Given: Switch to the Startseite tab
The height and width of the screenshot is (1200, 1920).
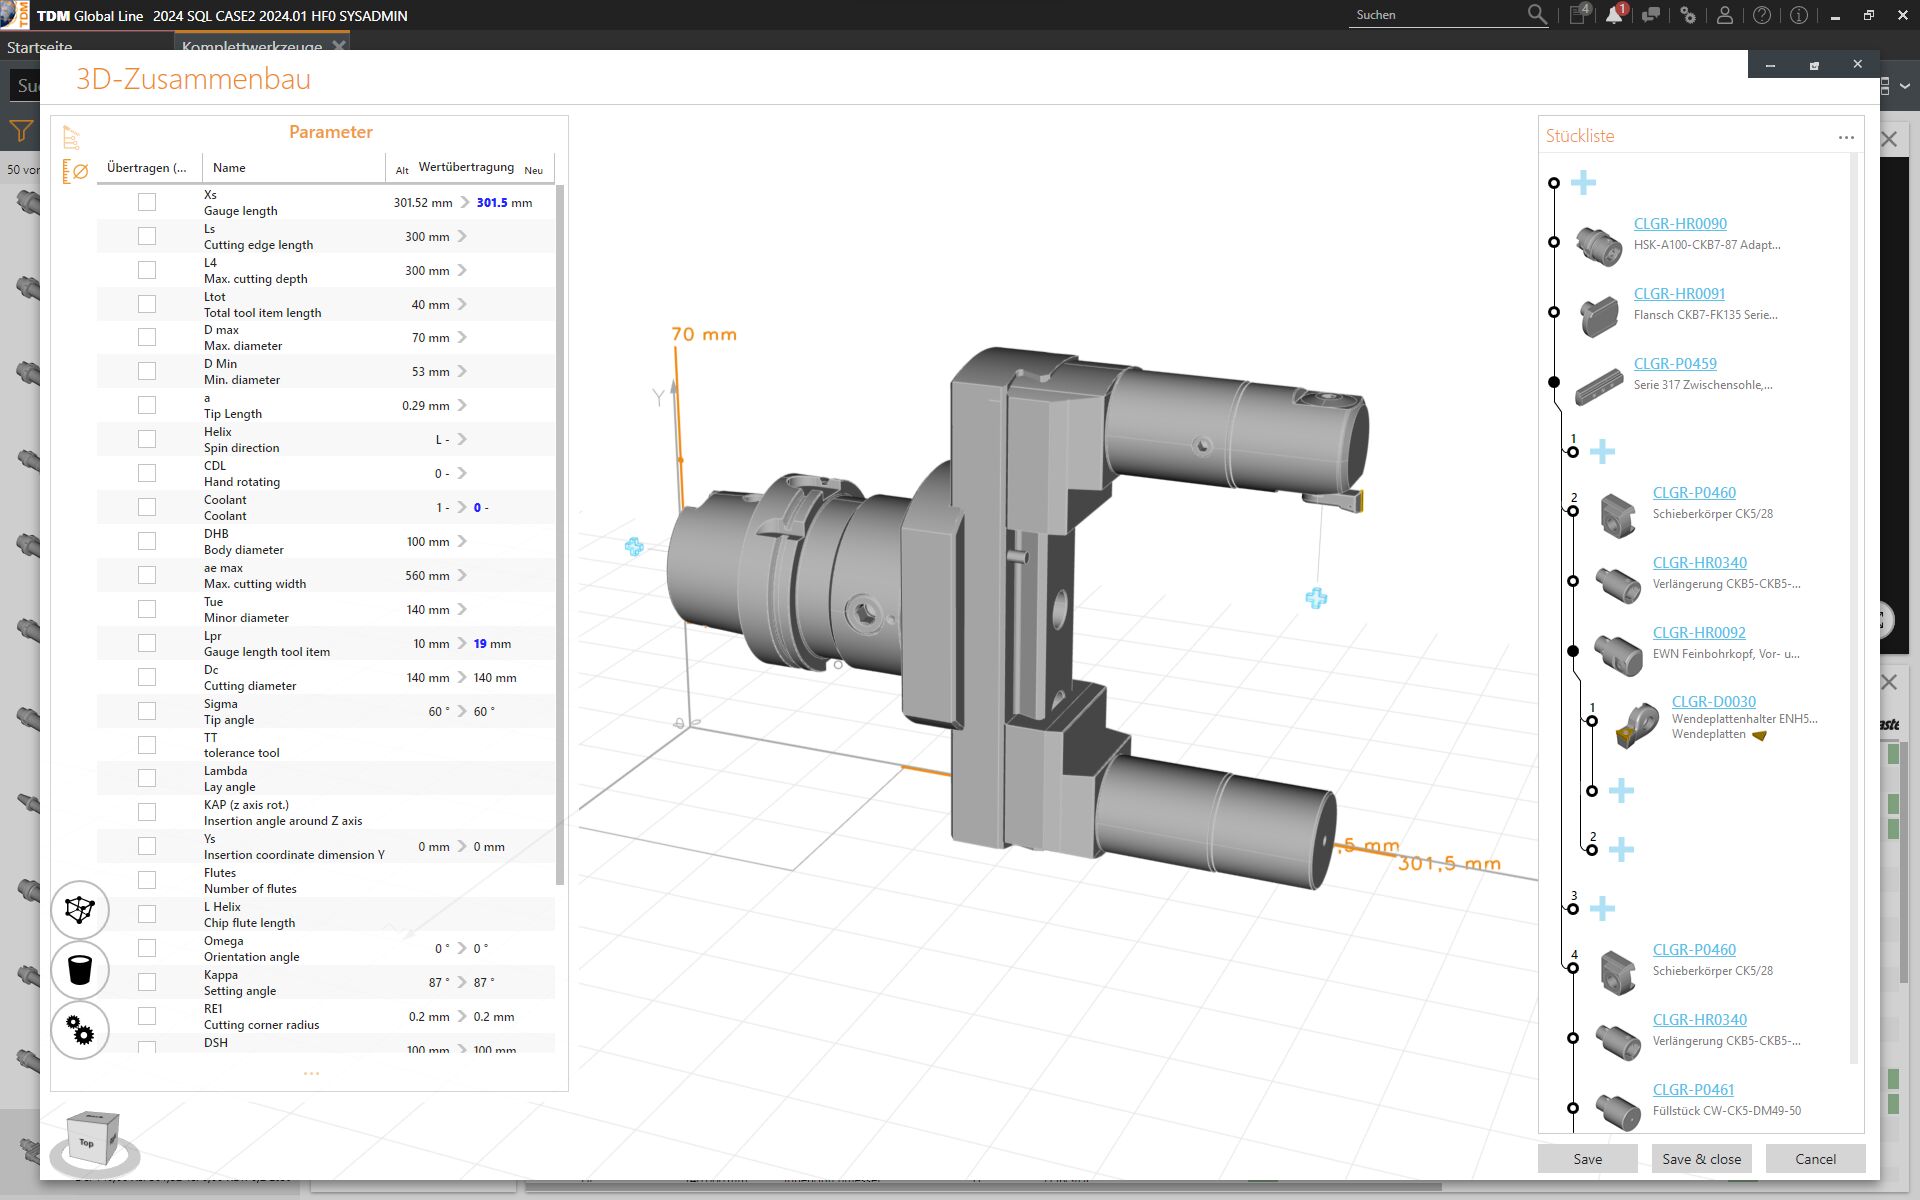Looking at the screenshot, I should (37, 47).
